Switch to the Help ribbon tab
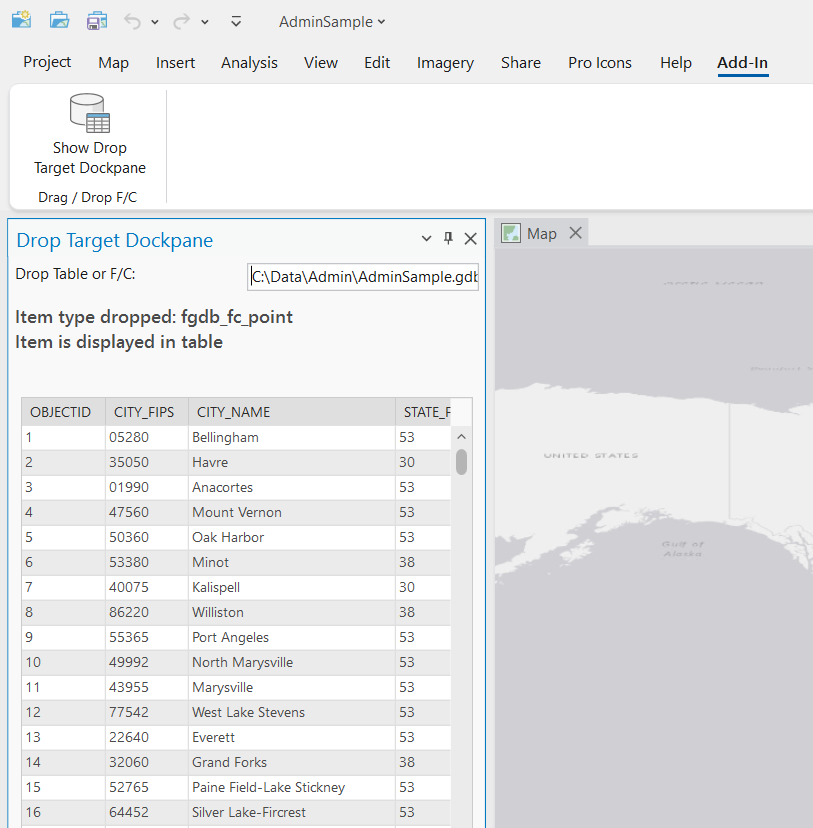813x828 pixels. tap(676, 62)
